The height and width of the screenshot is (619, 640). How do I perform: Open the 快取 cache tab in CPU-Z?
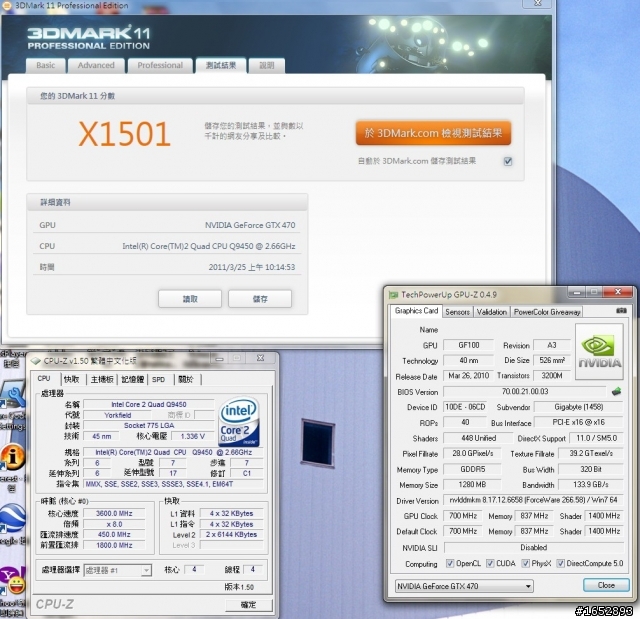click(x=72, y=379)
